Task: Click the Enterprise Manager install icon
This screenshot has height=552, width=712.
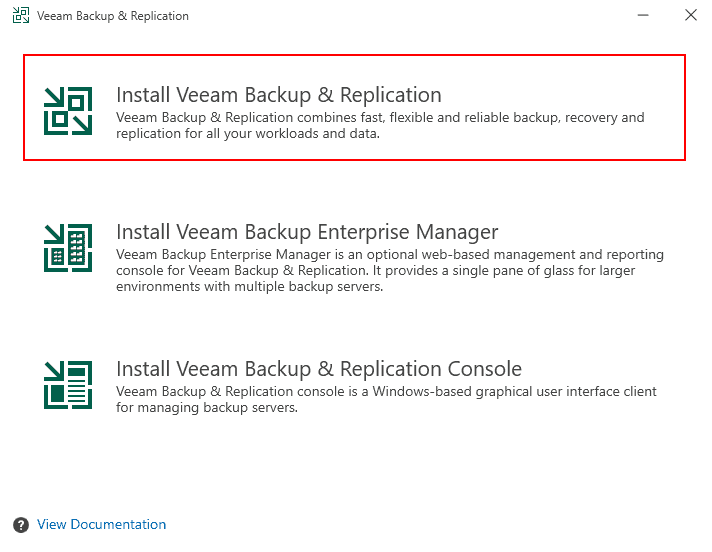Action: click(68, 247)
